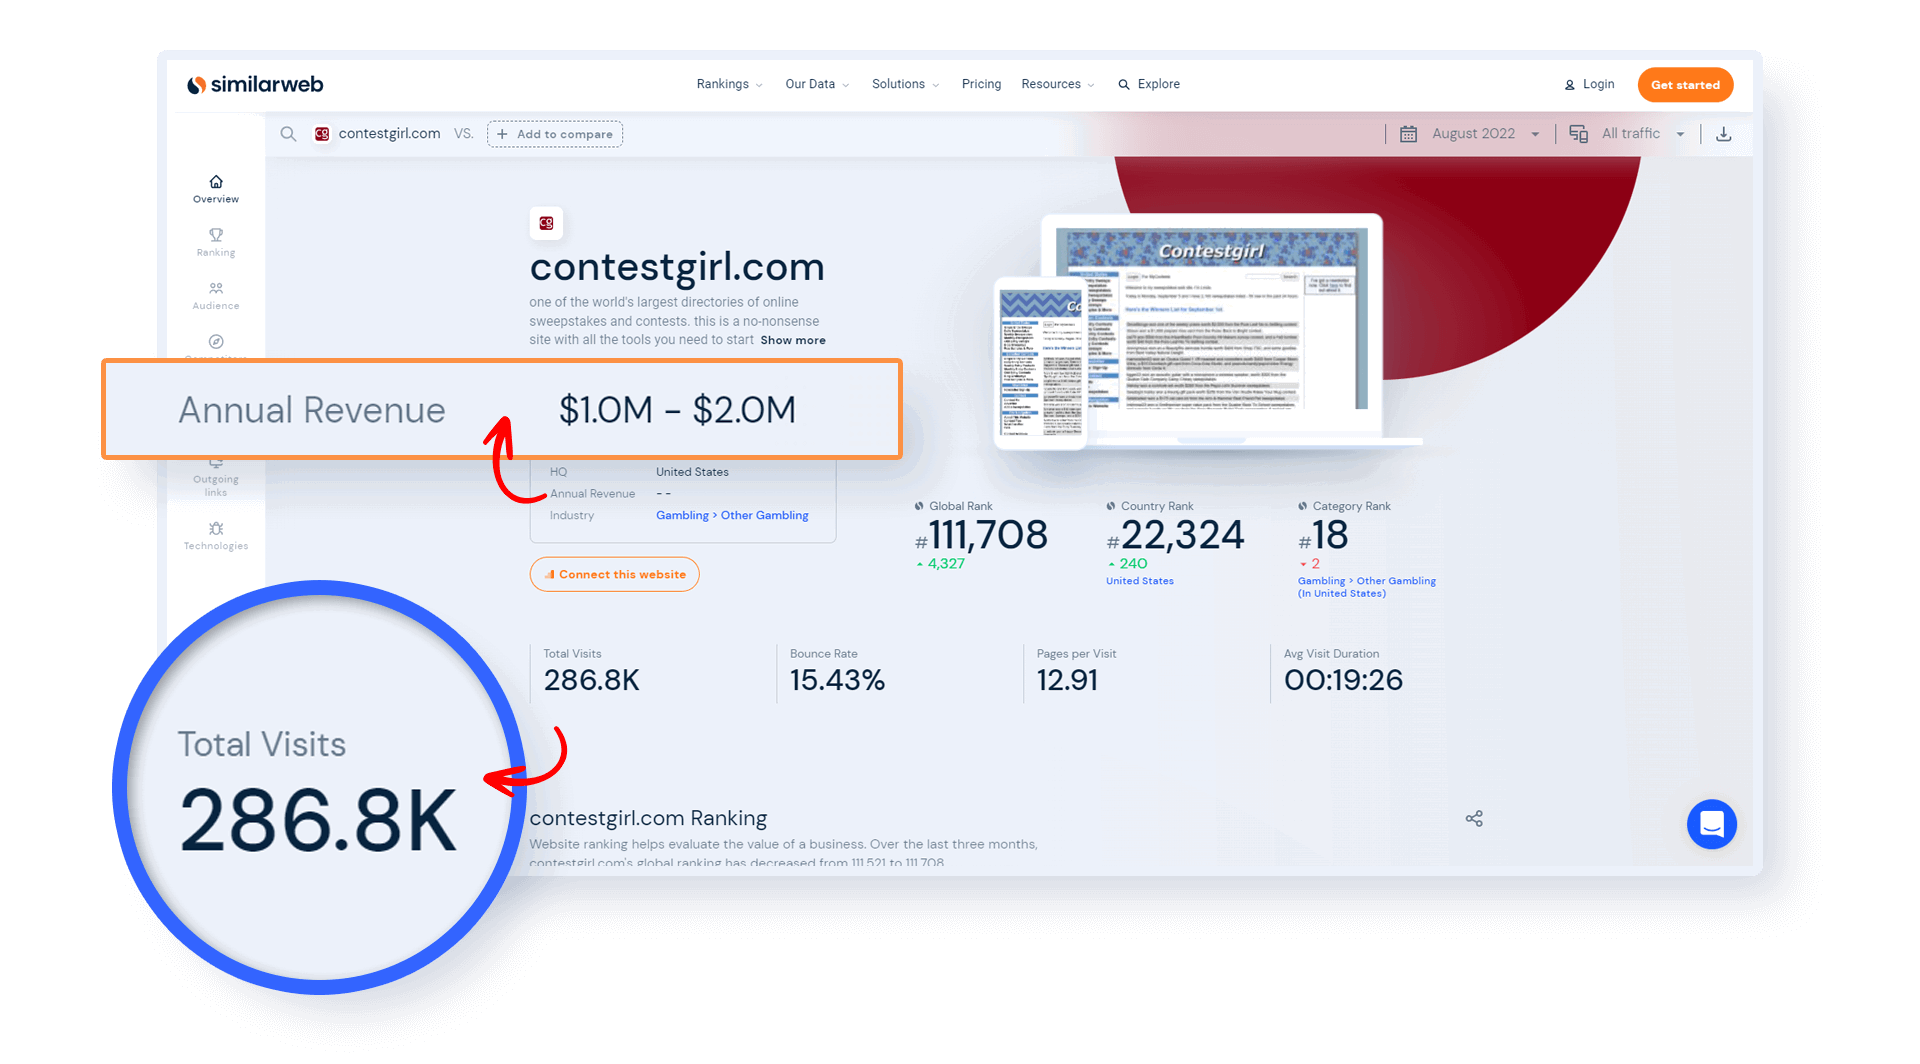This screenshot has width=1920, height=1064.
Task: Open the Overview sidebar section
Action: pos(216,188)
